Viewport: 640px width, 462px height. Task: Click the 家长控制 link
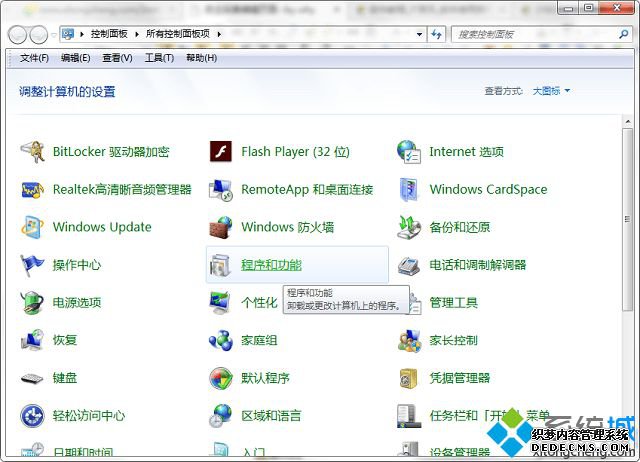(x=453, y=340)
